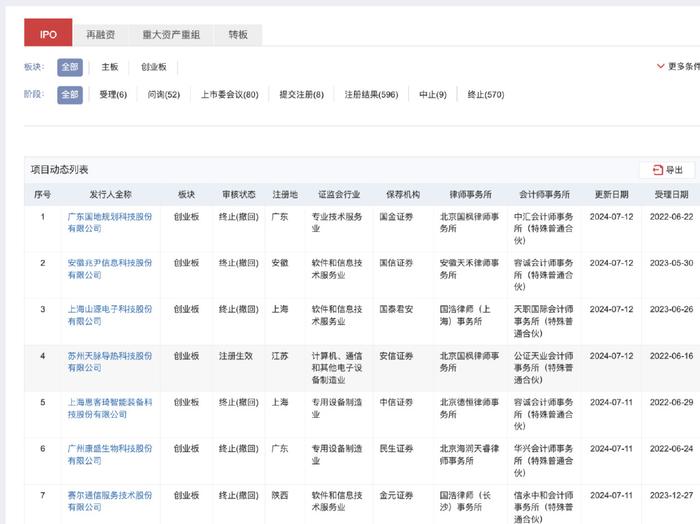
Task: Click 安信证券 sponsor cell
Action: [396, 356]
